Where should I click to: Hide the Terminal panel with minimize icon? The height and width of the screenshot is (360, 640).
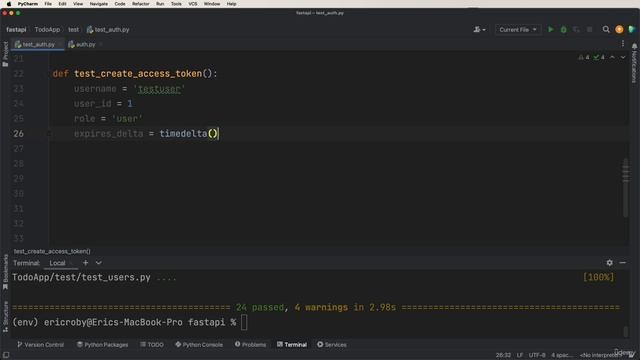coord(622,263)
